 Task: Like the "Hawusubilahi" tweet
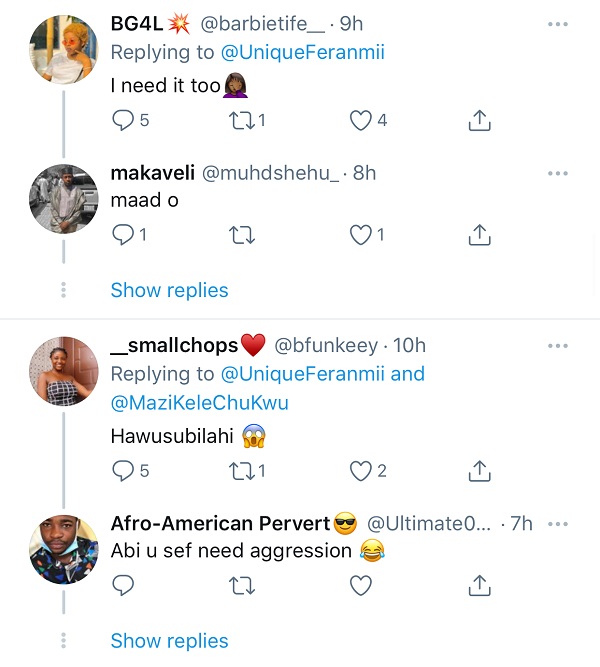pos(360,470)
